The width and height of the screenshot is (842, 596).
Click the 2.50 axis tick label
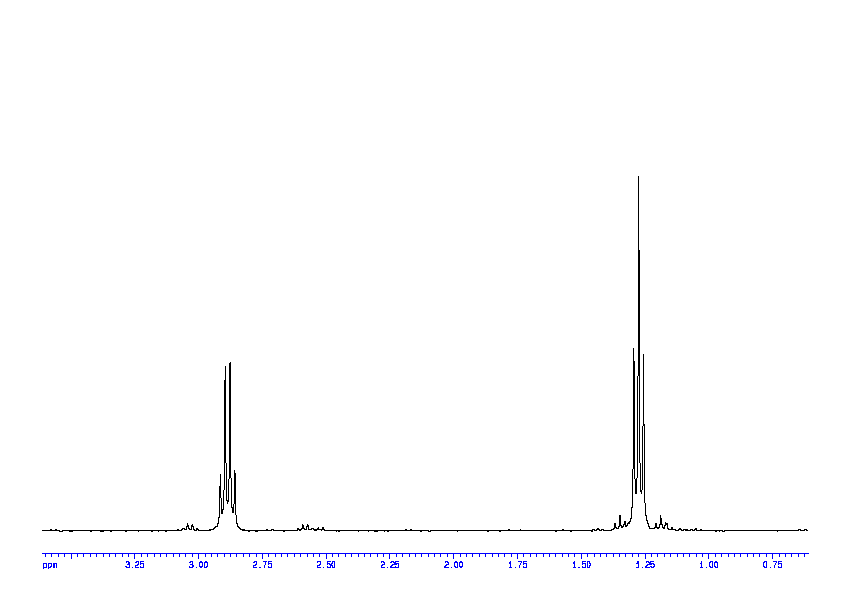point(326,565)
